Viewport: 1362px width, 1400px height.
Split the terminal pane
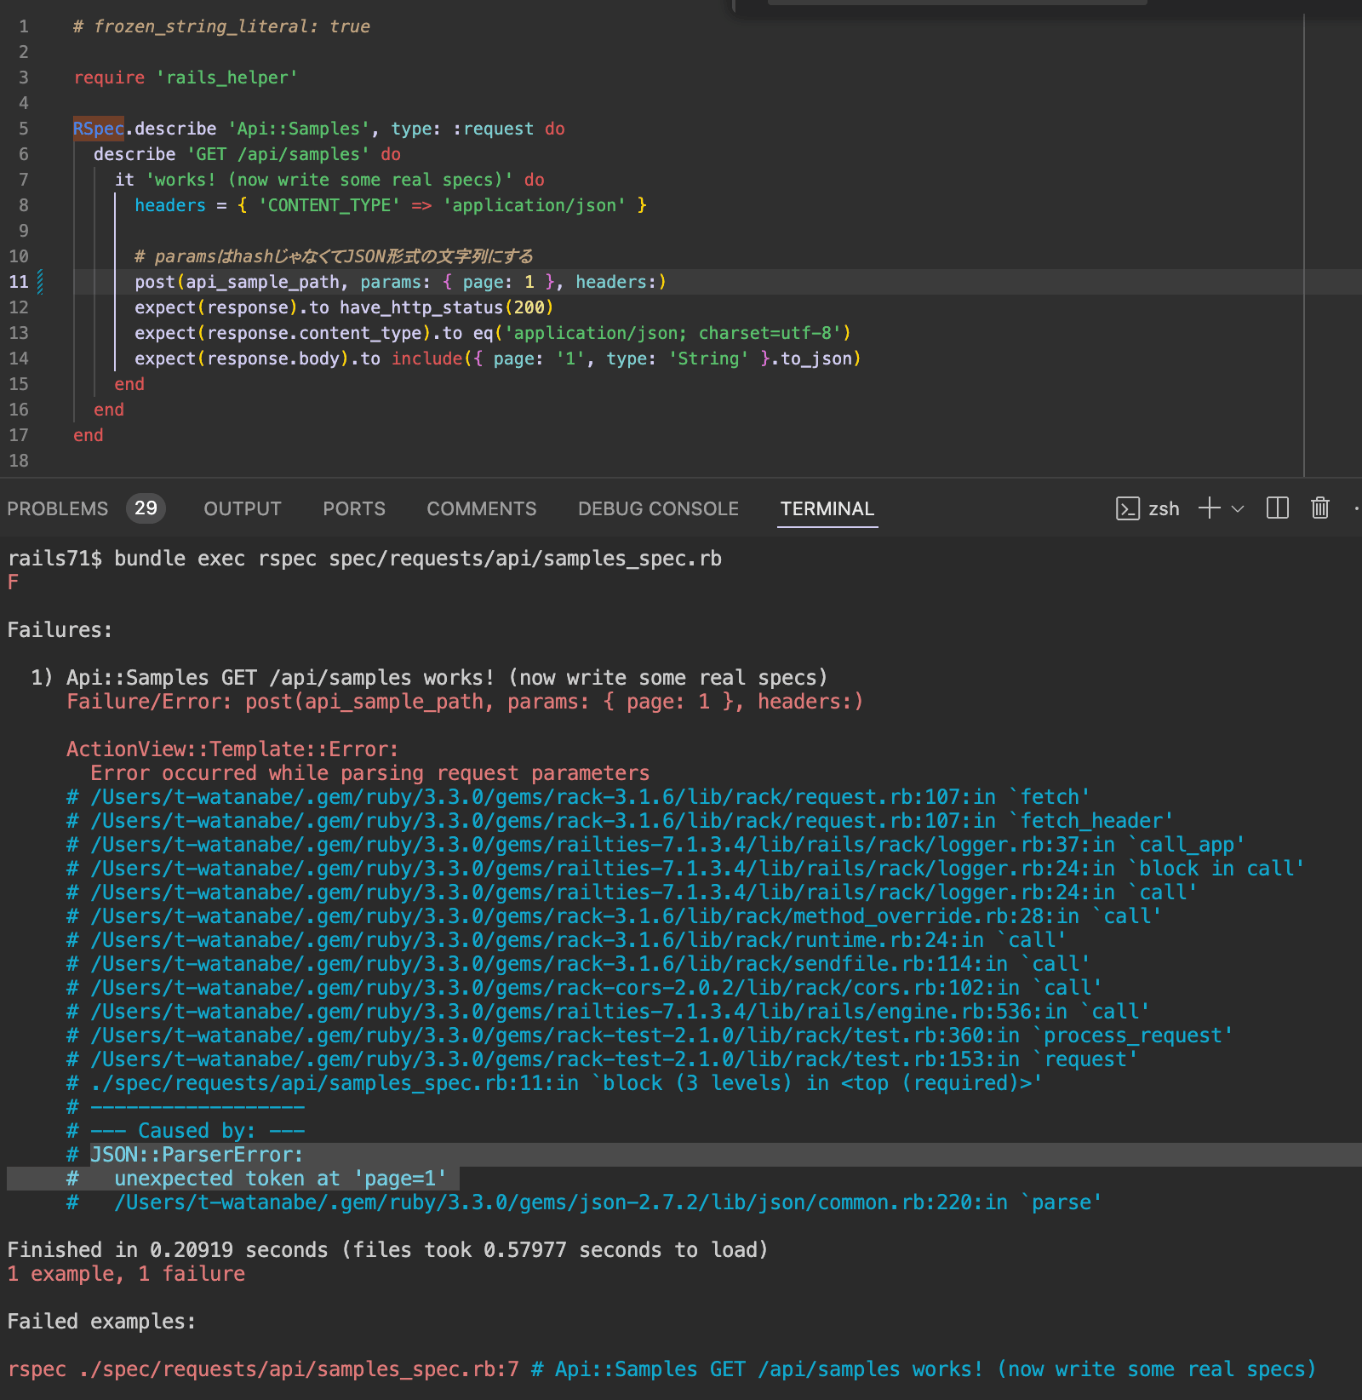(1277, 508)
